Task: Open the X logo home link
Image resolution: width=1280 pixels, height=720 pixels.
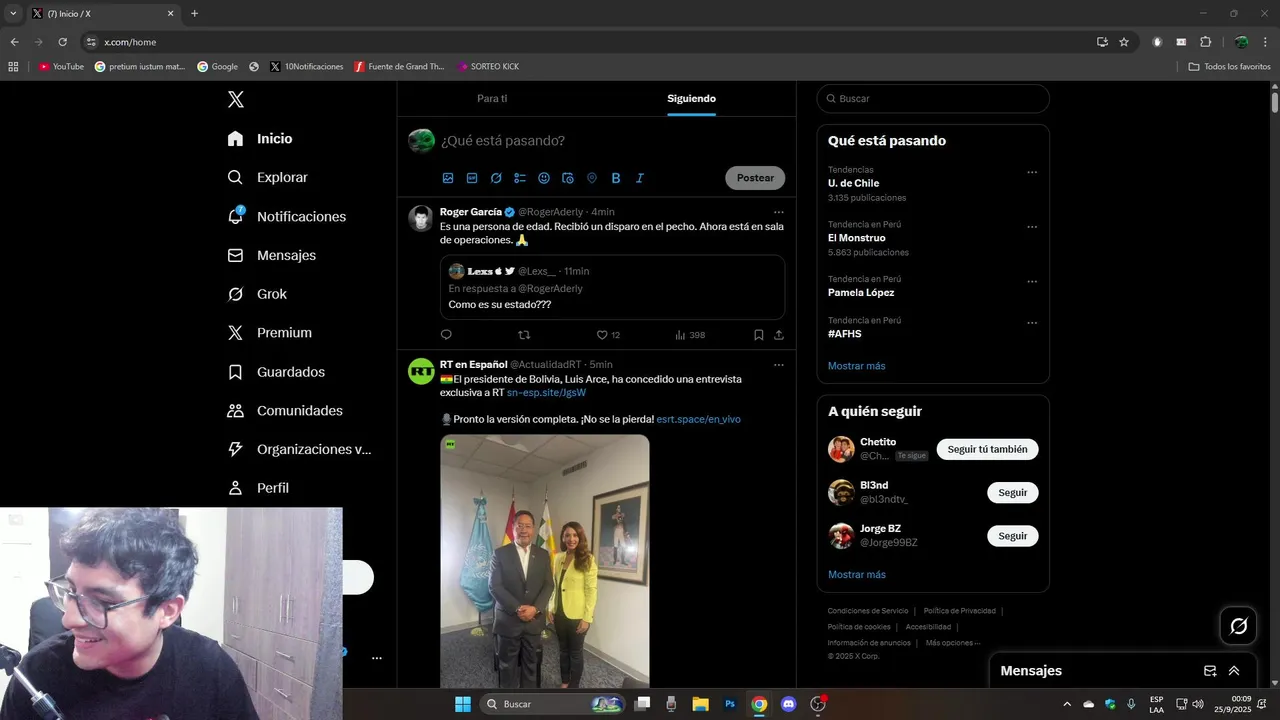Action: click(x=235, y=99)
